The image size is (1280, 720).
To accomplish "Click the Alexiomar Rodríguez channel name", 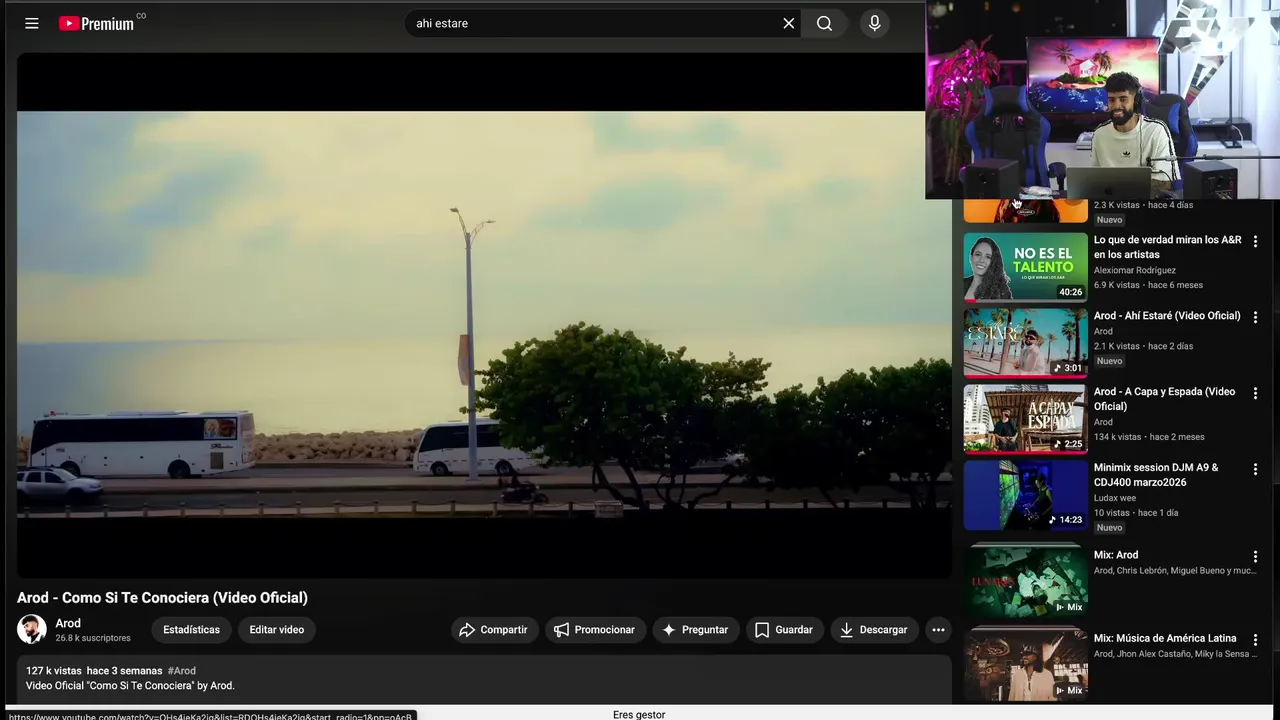I will pos(1135,270).
